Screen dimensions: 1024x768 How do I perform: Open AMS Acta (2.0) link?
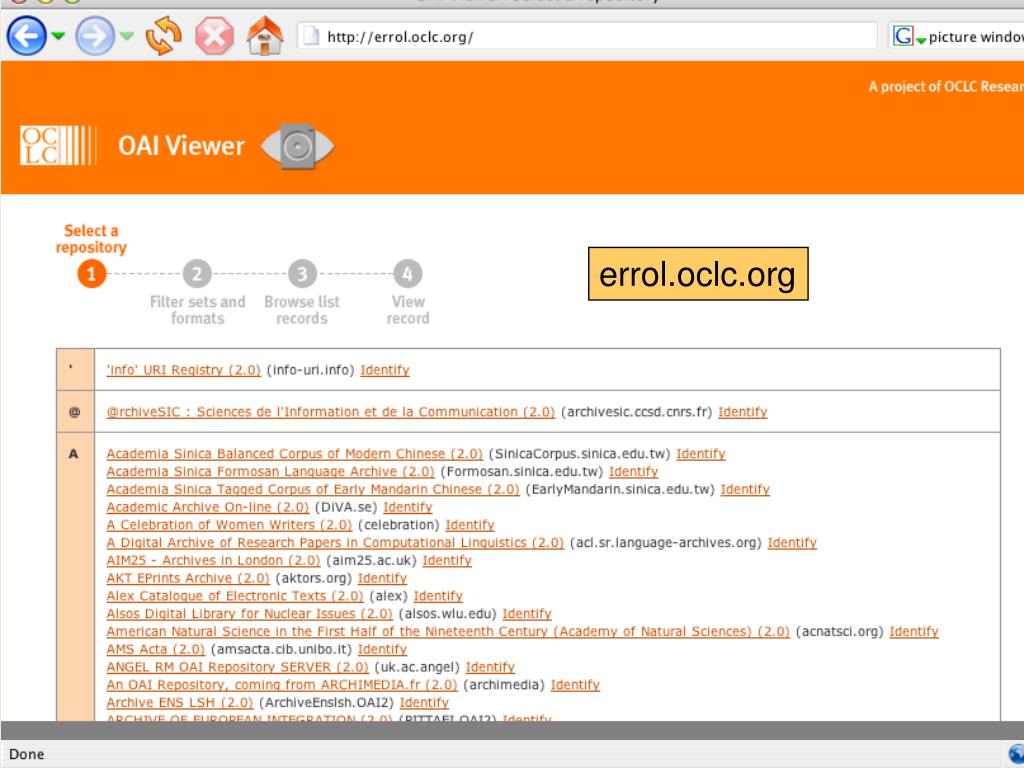(x=156, y=649)
